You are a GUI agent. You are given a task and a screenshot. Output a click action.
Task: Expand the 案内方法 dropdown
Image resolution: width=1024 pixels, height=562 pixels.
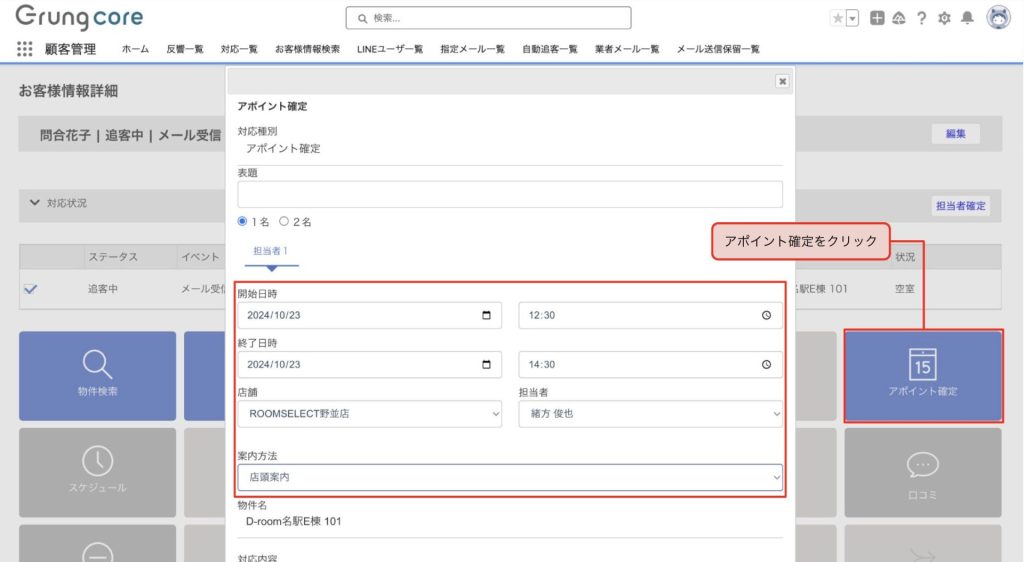point(510,478)
